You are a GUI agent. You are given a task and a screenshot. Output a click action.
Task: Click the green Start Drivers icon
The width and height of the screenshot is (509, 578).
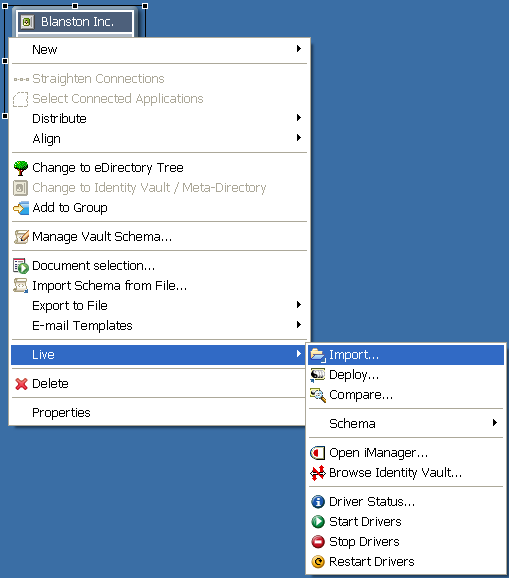click(318, 522)
